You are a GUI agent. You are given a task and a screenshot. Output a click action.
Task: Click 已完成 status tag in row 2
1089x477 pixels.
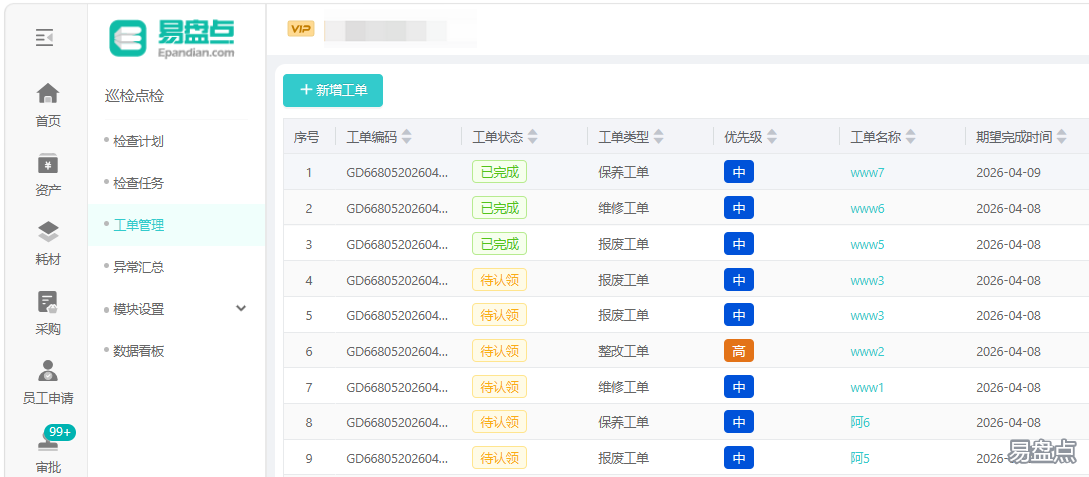coord(499,208)
